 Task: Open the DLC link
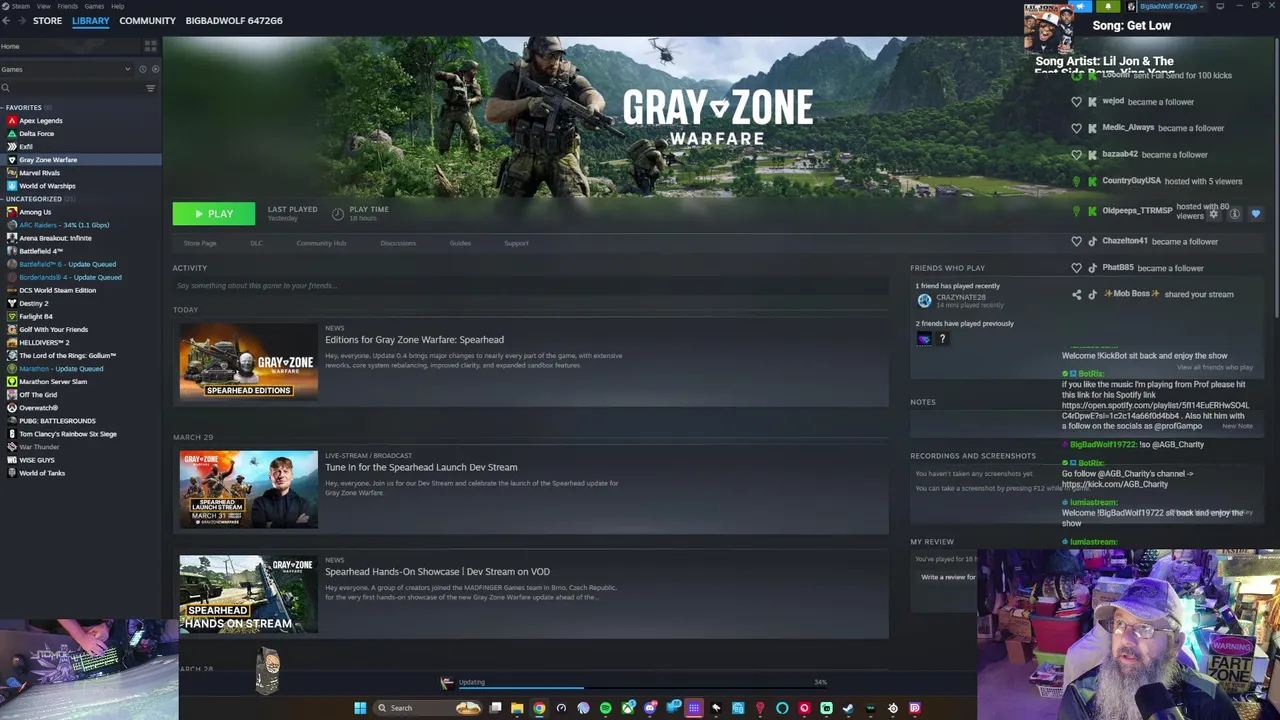pyautogui.click(x=256, y=243)
